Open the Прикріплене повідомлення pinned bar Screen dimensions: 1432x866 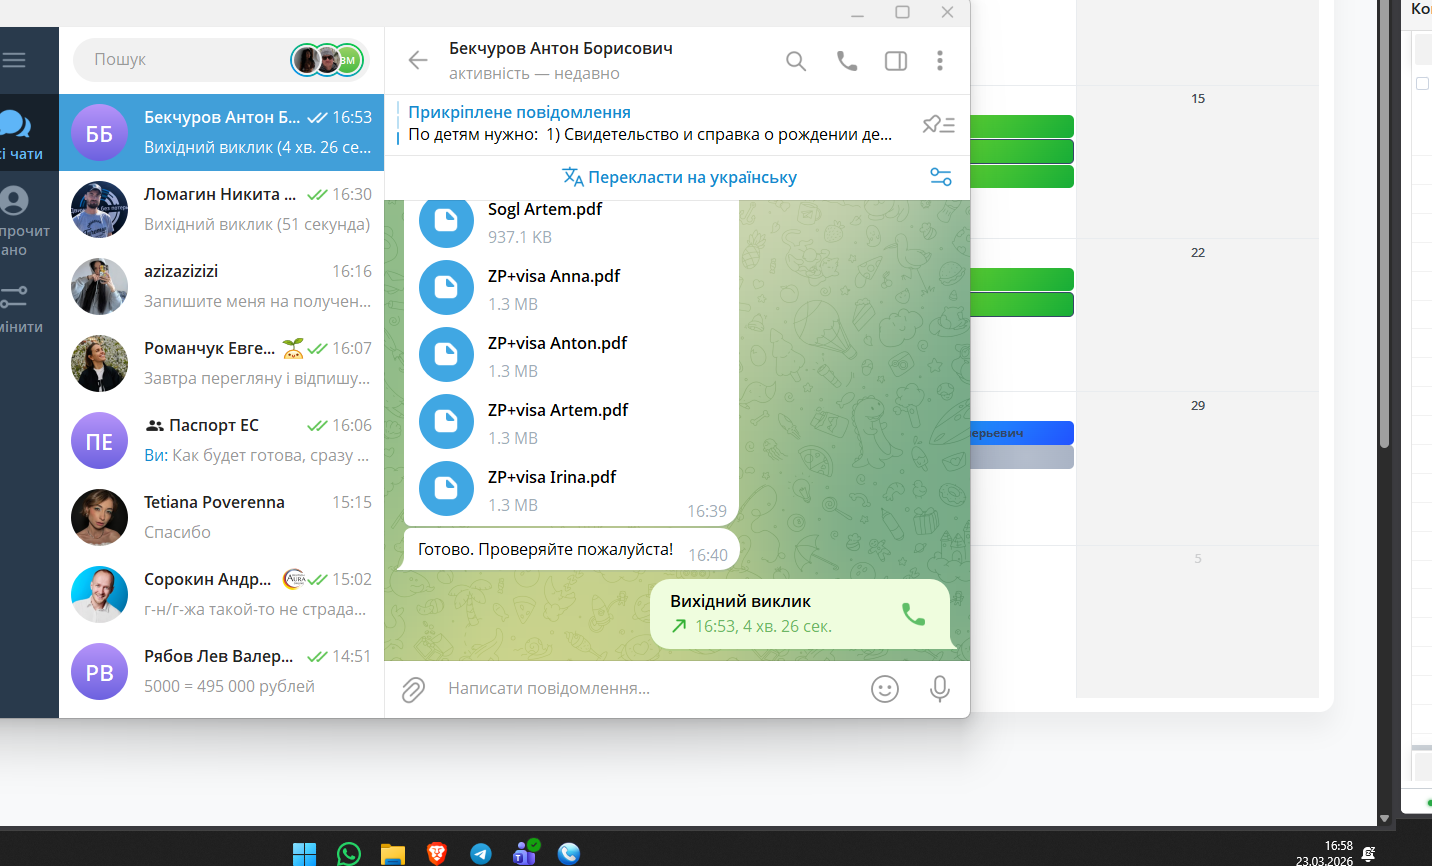point(650,124)
